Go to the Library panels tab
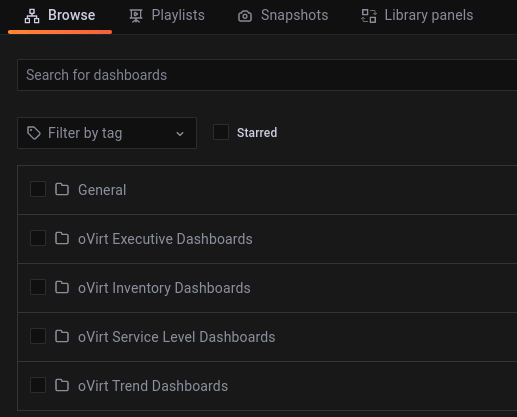This screenshot has height=417, width=517. pos(417,16)
